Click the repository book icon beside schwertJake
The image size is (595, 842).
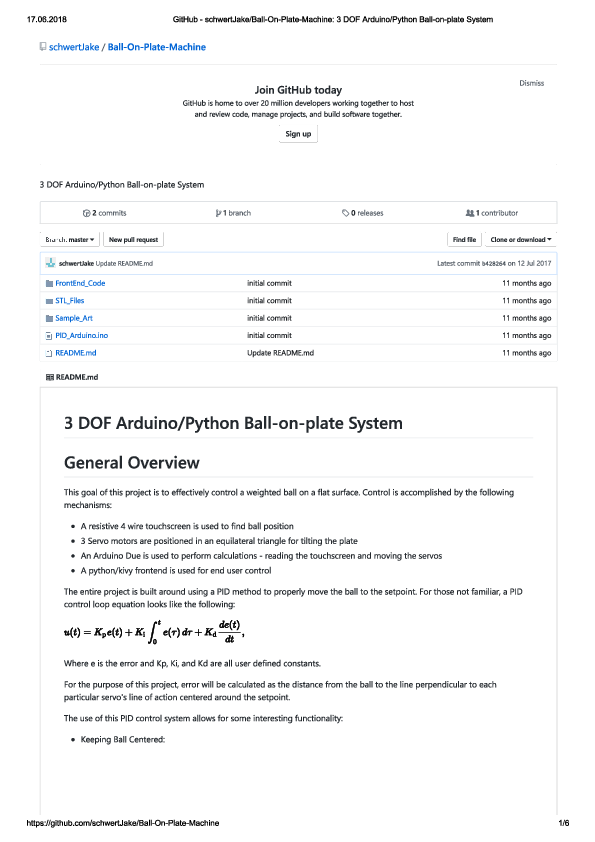coord(43,47)
